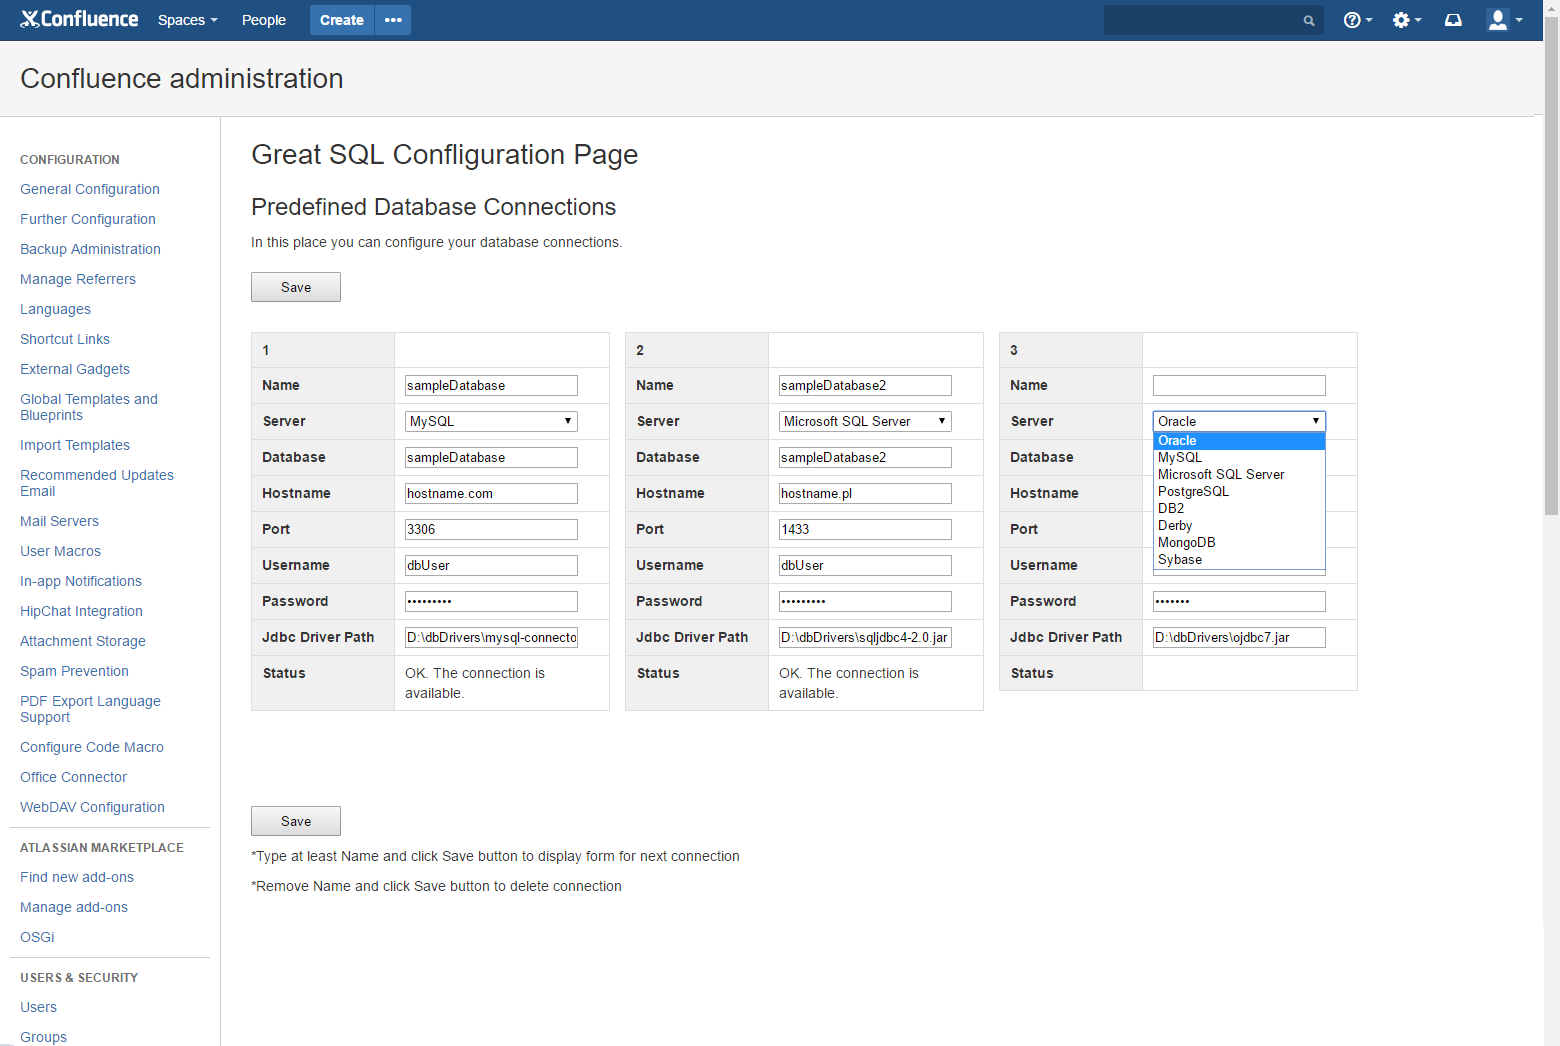Open the administration gear menu
Screen dimensions: 1560x1046
(1406, 20)
